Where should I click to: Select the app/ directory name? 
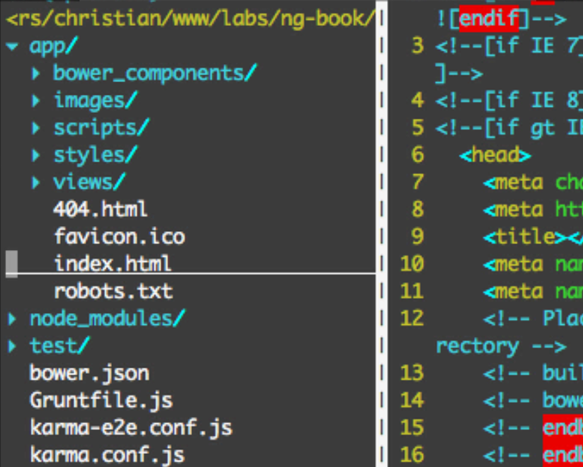point(54,47)
